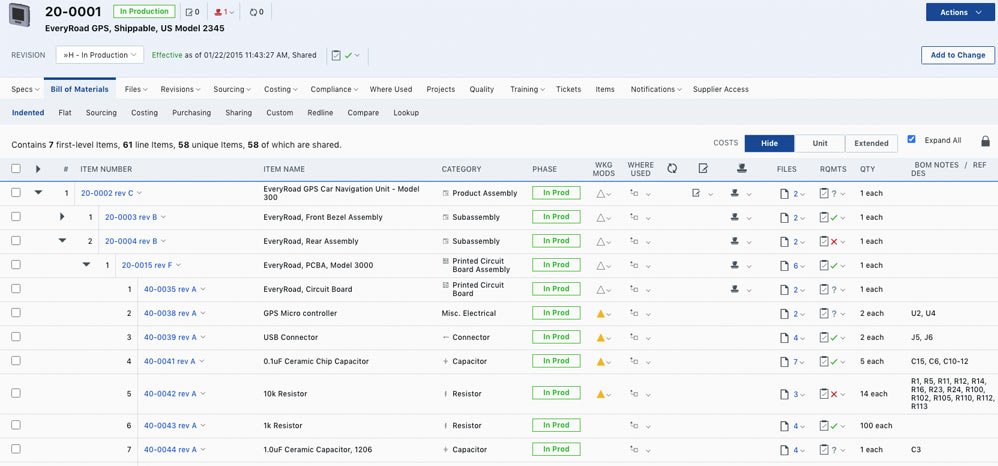
Task: Click the Add to Change button
Action: (x=958, y=55)
